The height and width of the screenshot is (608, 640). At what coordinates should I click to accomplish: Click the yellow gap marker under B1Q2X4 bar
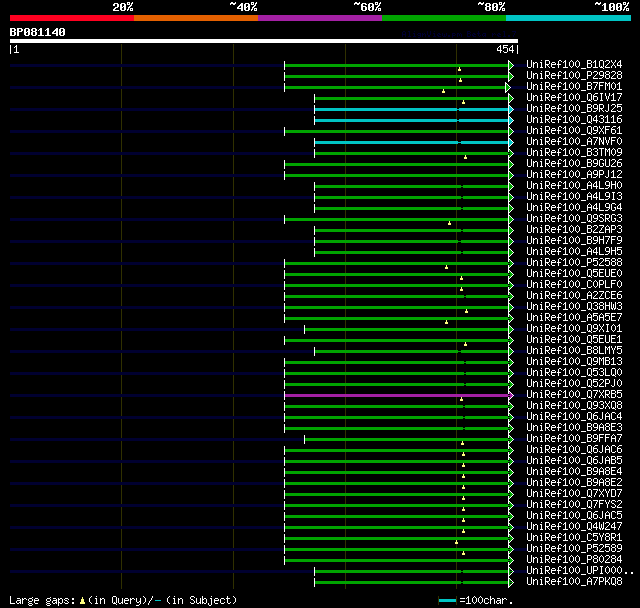coord(459,69)
